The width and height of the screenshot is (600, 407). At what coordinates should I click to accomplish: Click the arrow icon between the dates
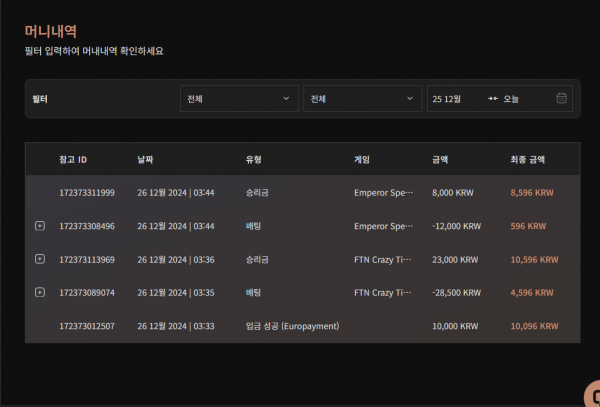pyautogui.click(x=493, y=99)
